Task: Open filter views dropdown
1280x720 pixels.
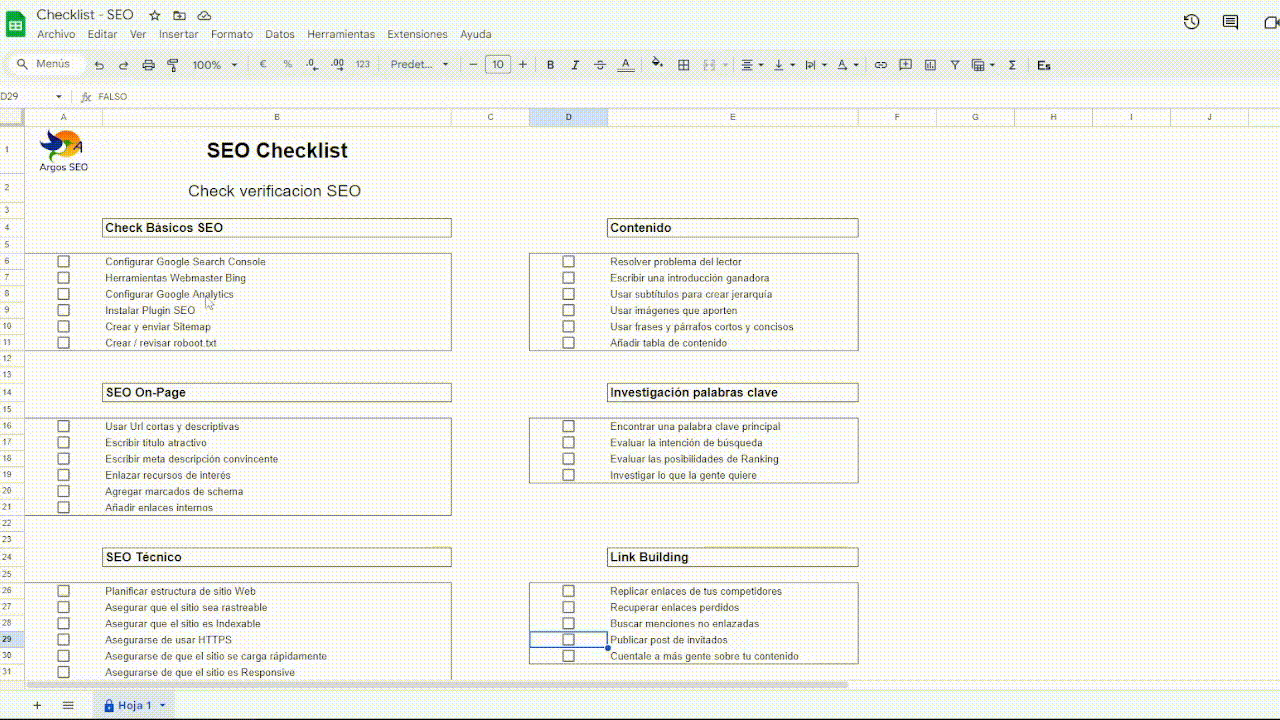Action: (983, 65)
